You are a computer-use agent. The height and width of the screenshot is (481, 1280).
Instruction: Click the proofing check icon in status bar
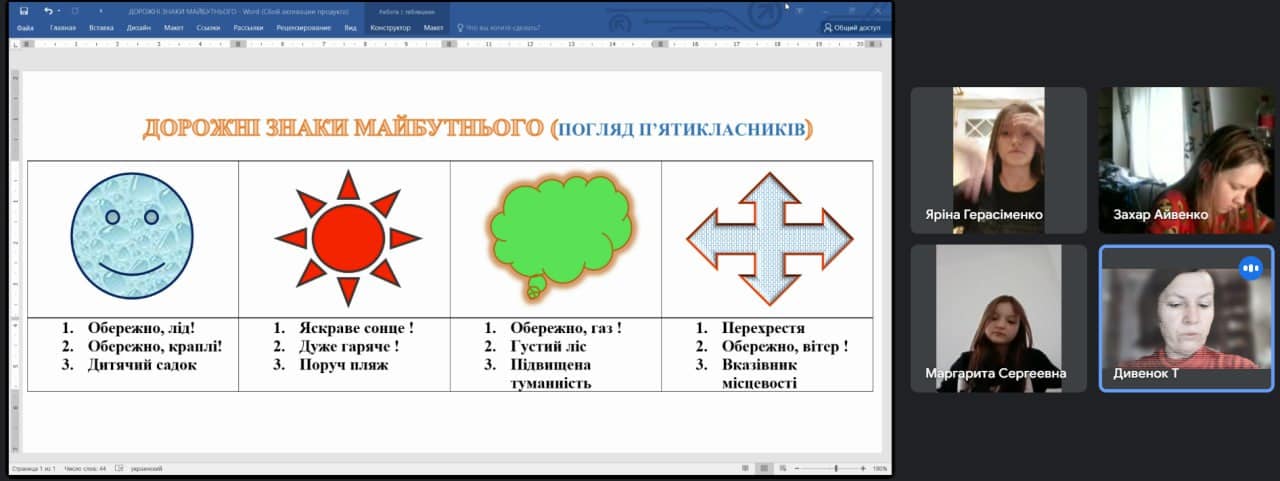point(119,468)
